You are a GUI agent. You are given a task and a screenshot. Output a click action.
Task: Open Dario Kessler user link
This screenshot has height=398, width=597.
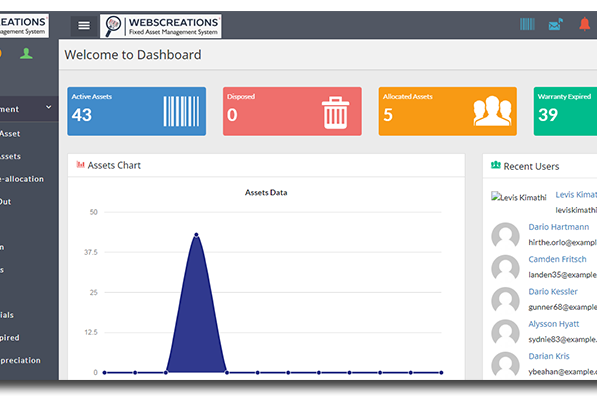pos(553,292)
